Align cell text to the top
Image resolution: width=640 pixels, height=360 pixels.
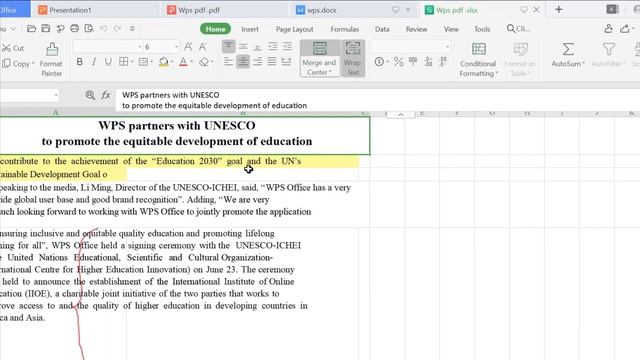pos(229,46)
